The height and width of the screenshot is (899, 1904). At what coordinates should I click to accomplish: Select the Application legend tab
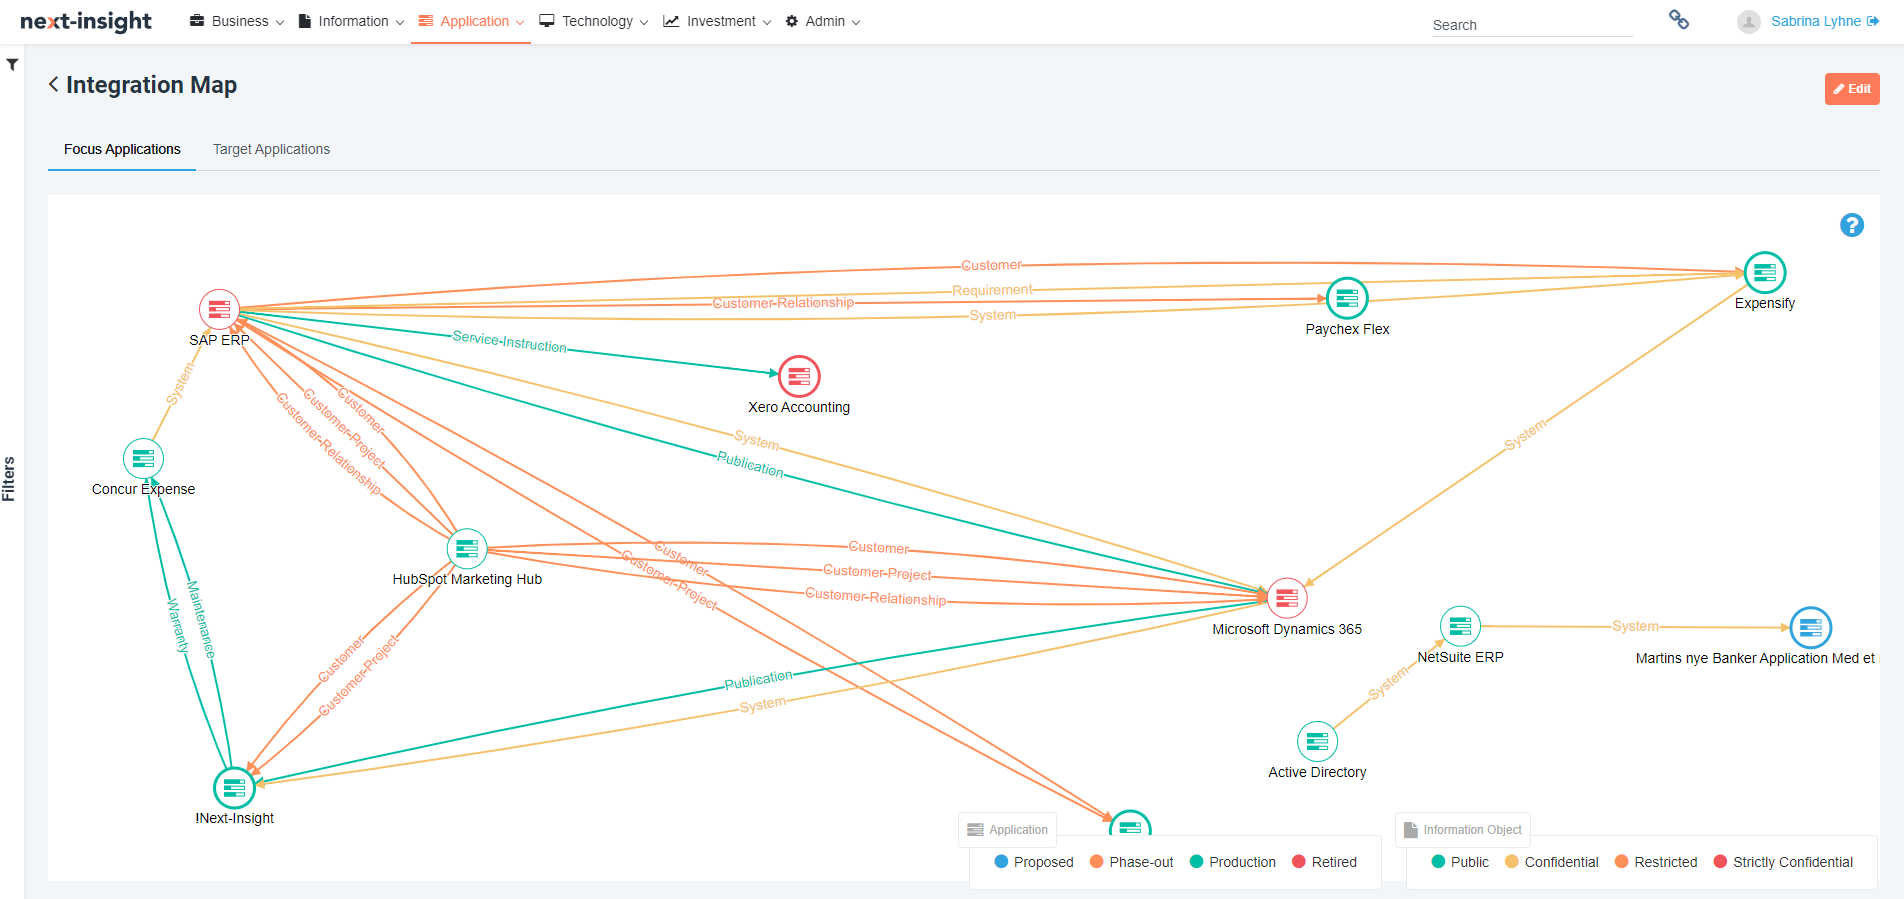coord(1008,830)
